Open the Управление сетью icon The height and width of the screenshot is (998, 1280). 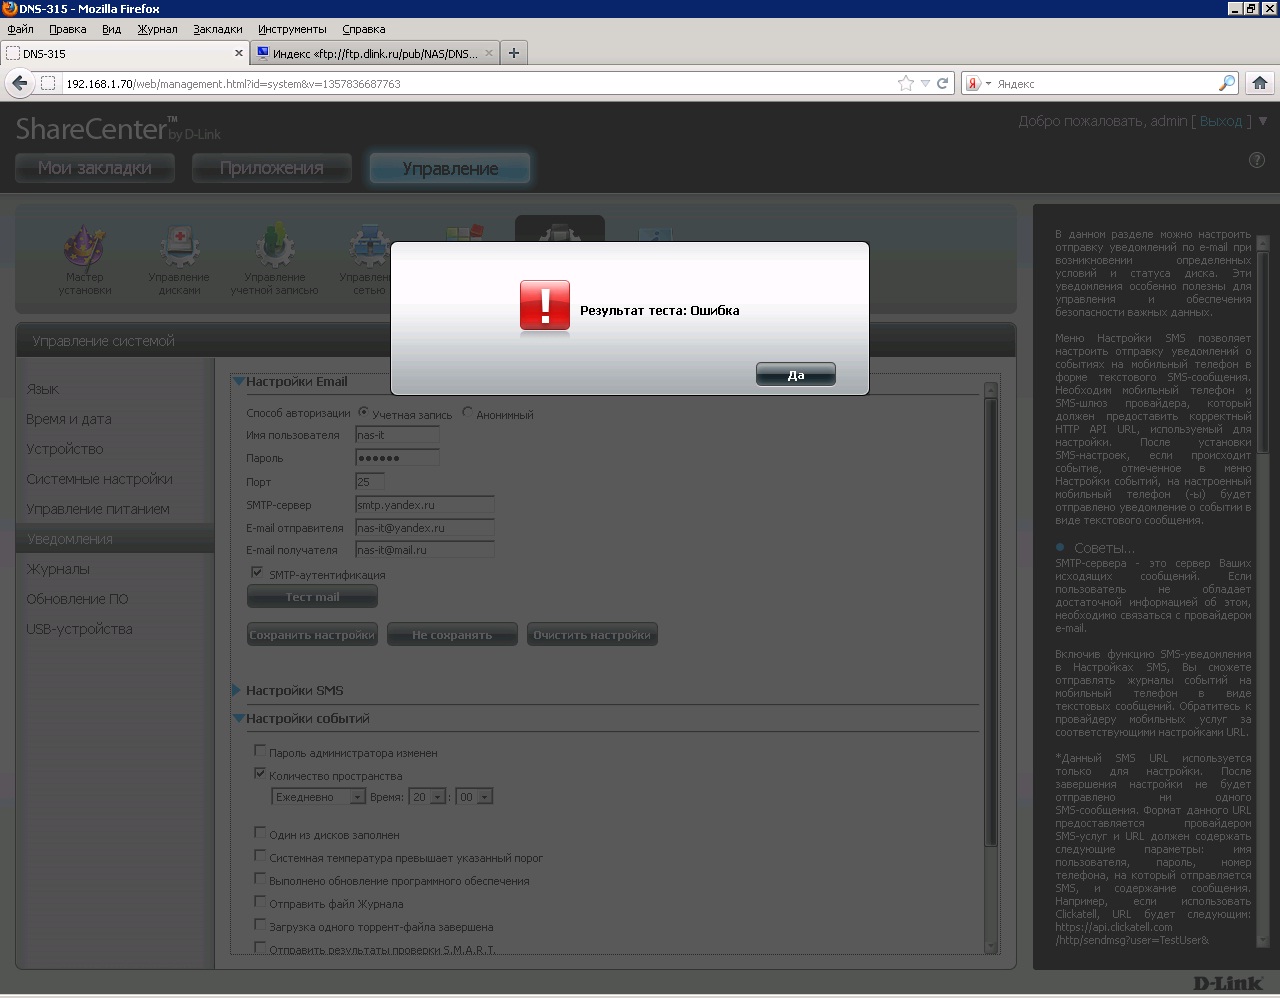point(366,260)
